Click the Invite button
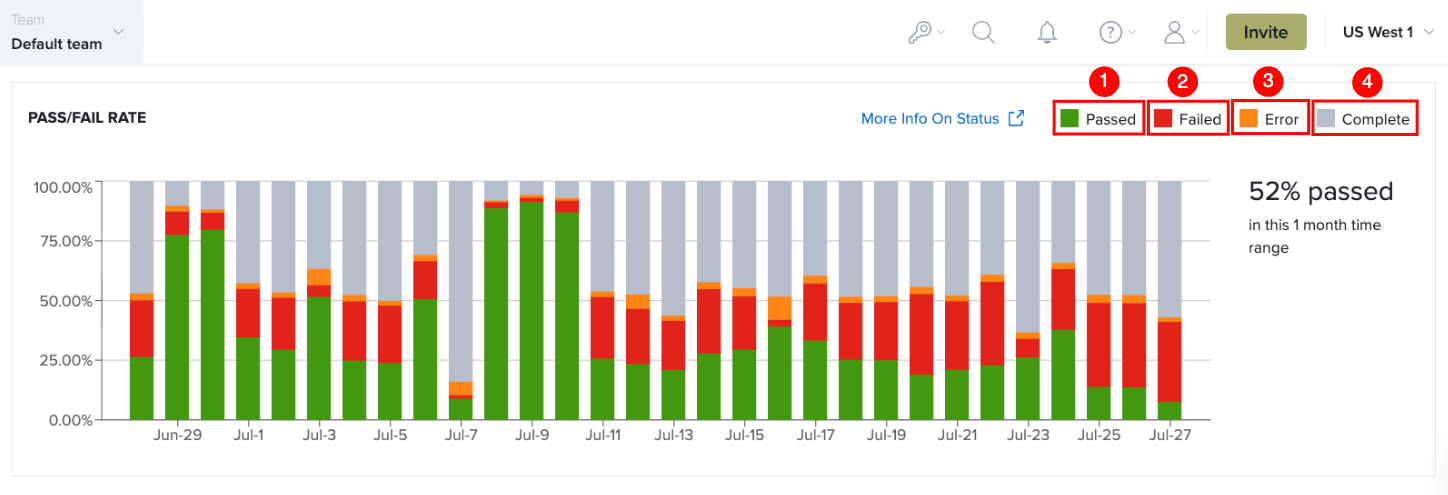This screenshot has width=1448, height=495. coord(1266,32)
